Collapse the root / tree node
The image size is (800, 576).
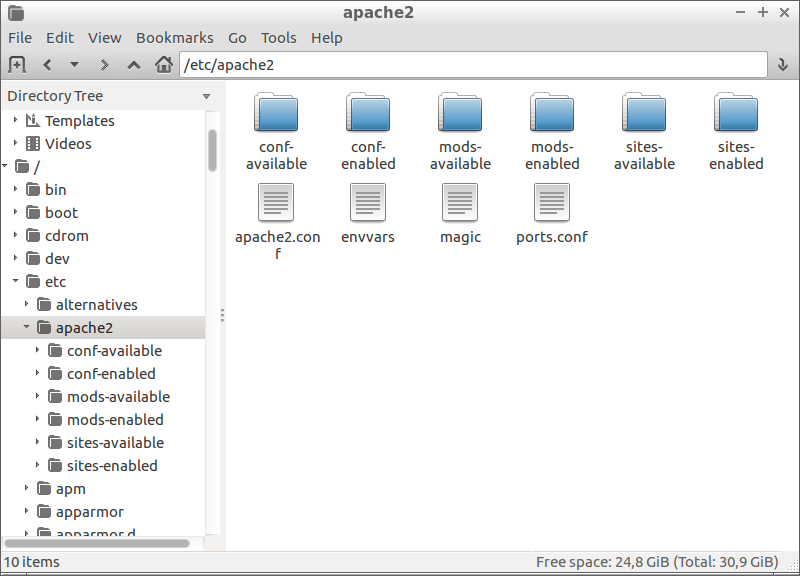(x=5, y=165)
